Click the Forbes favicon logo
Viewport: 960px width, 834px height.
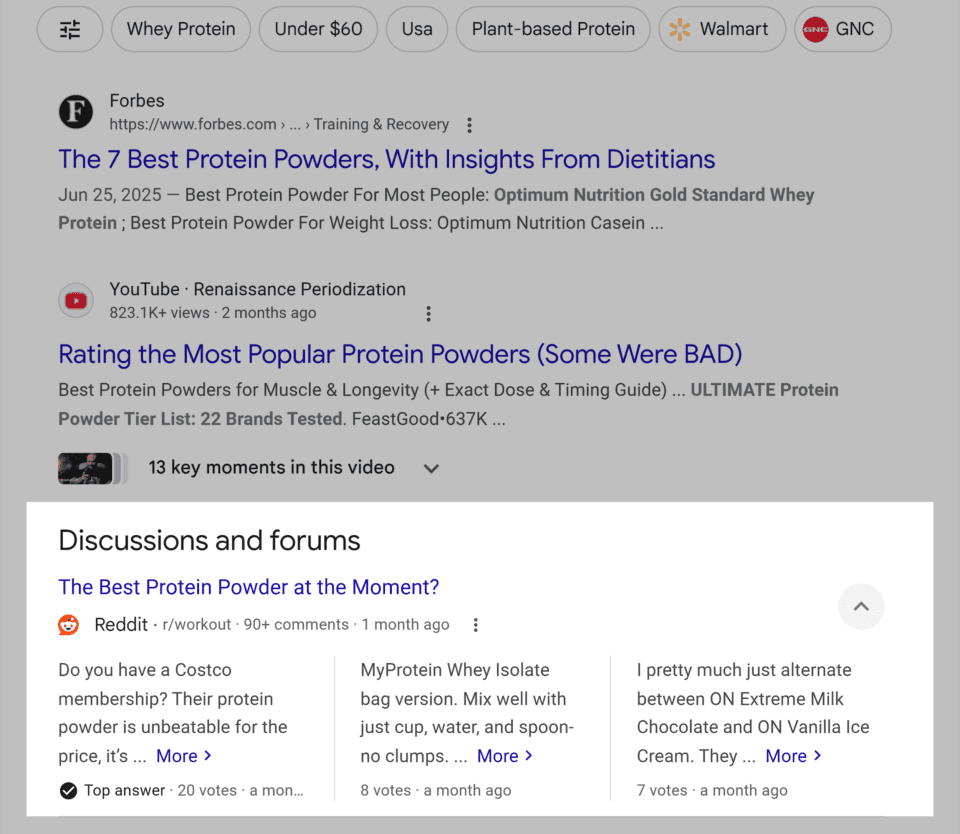(x=76, y=112)
